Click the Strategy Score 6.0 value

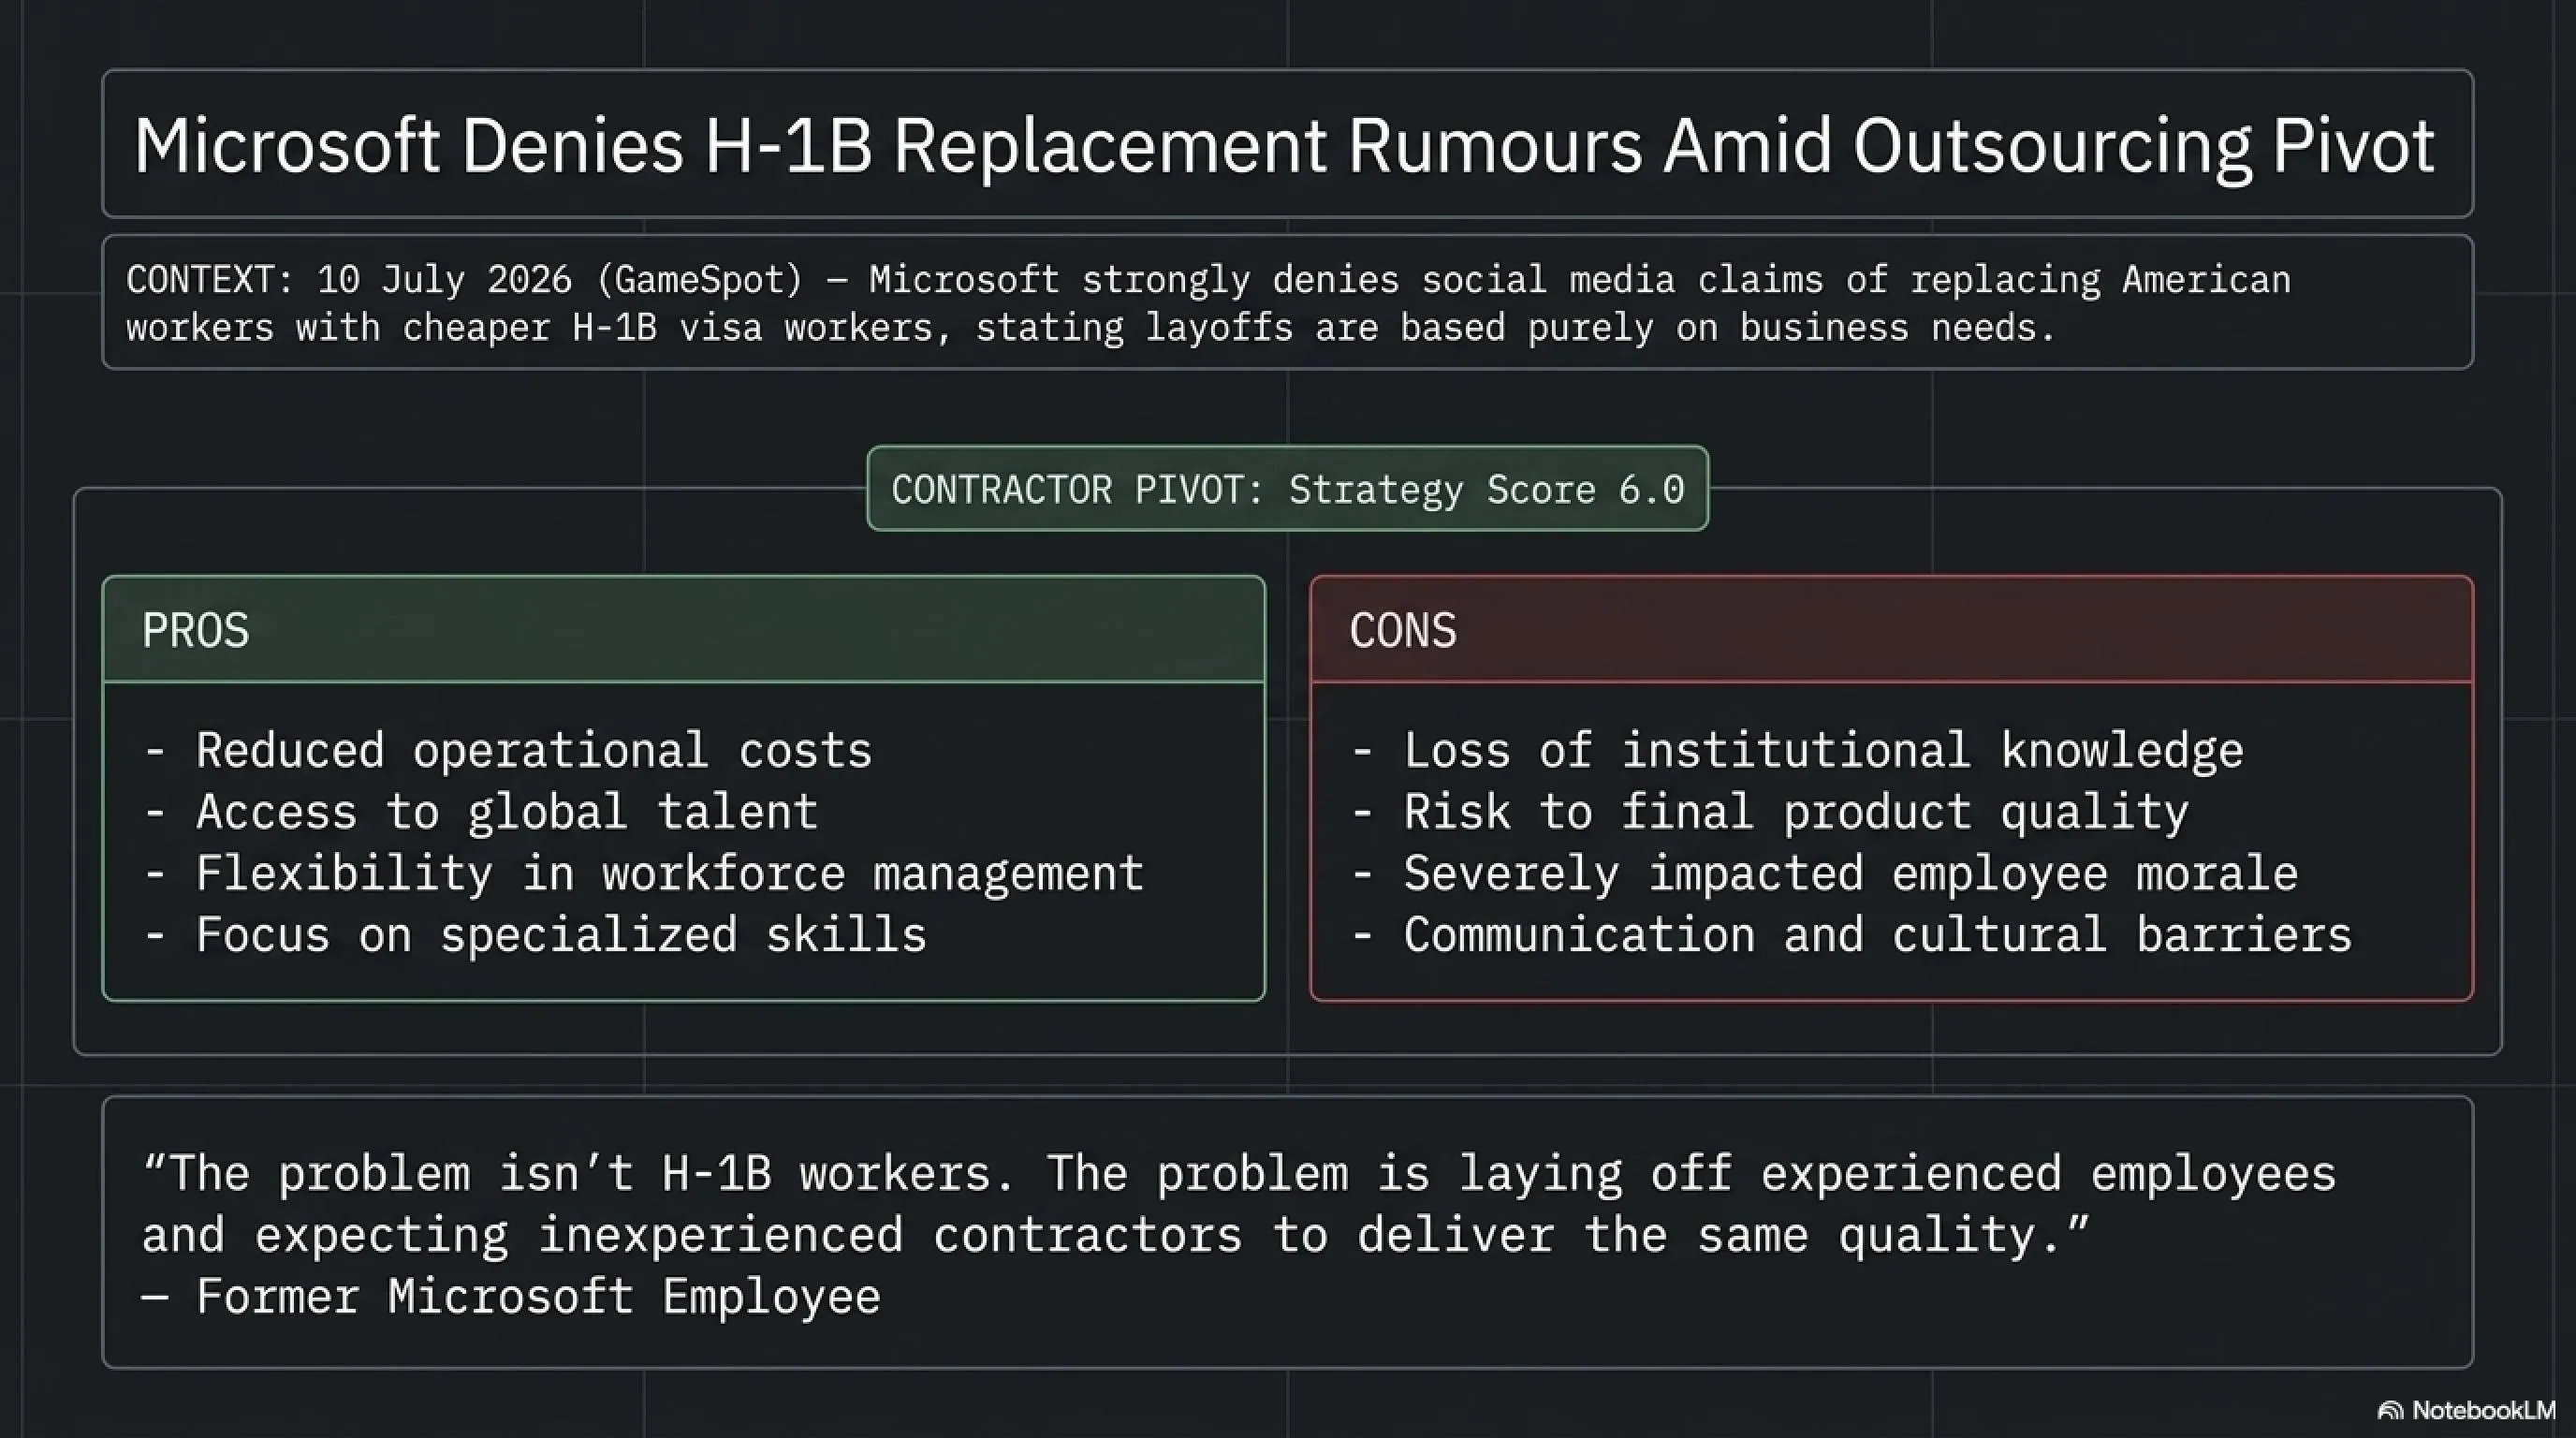tap(1487, 490)
